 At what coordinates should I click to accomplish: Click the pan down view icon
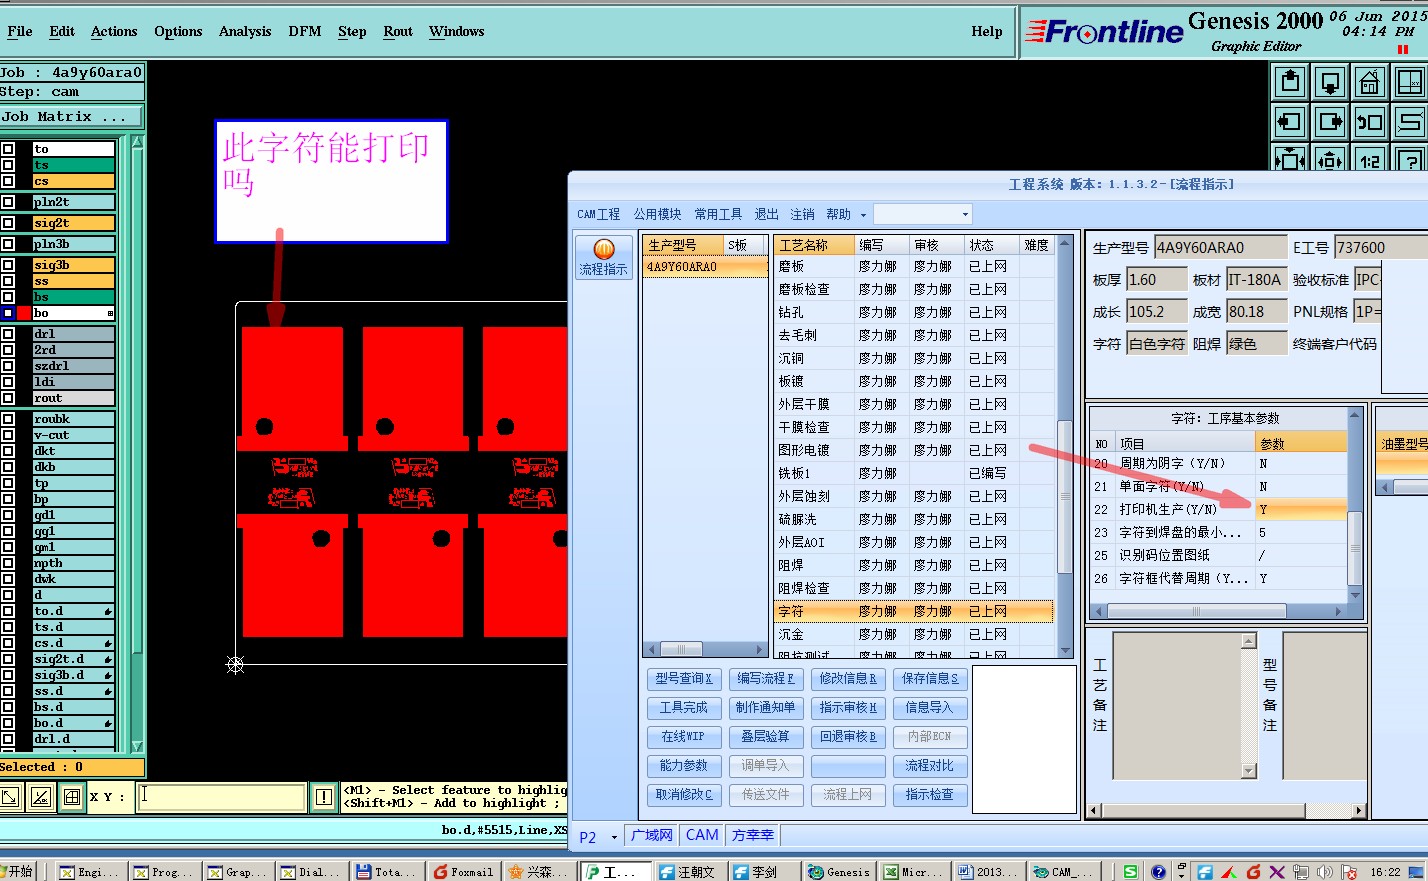pyautogui.click(x=1330, y=82)
